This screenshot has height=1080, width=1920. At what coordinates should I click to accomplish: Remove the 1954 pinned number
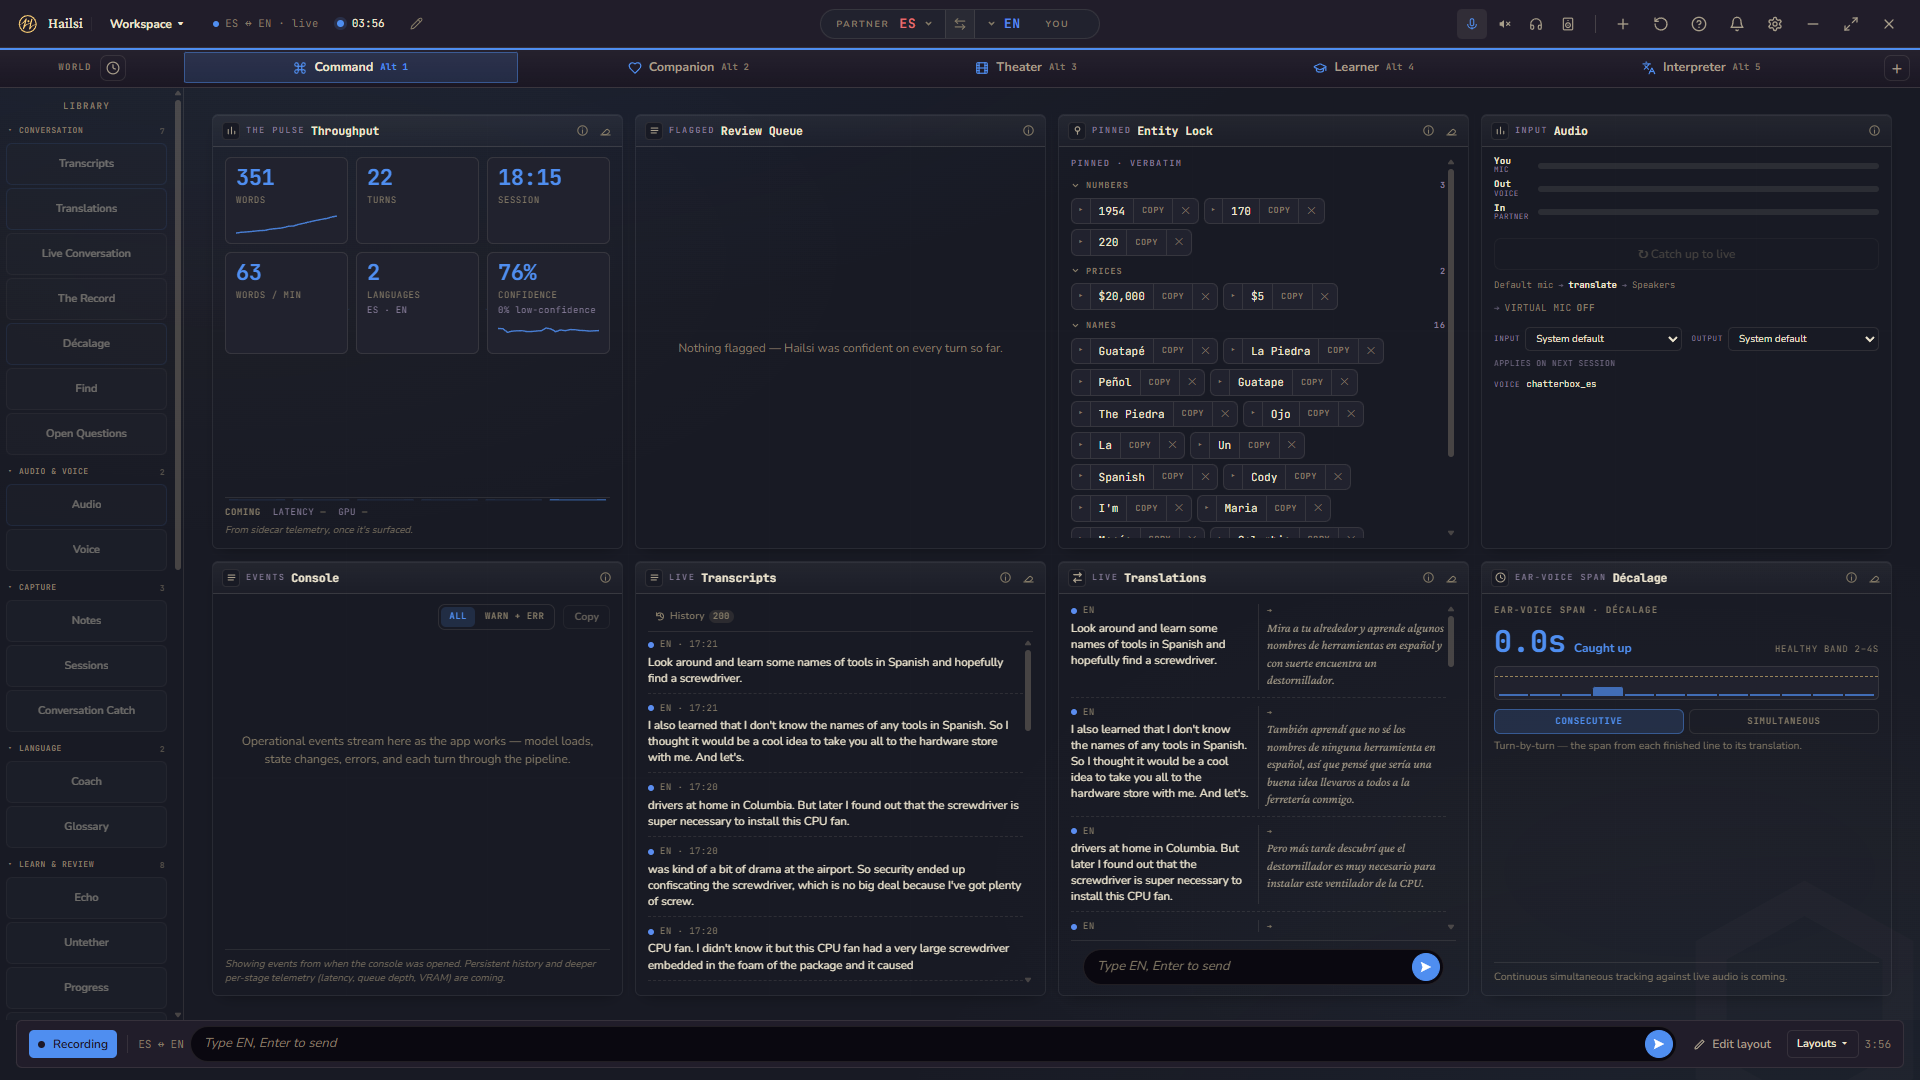[x=1185, y=211]
